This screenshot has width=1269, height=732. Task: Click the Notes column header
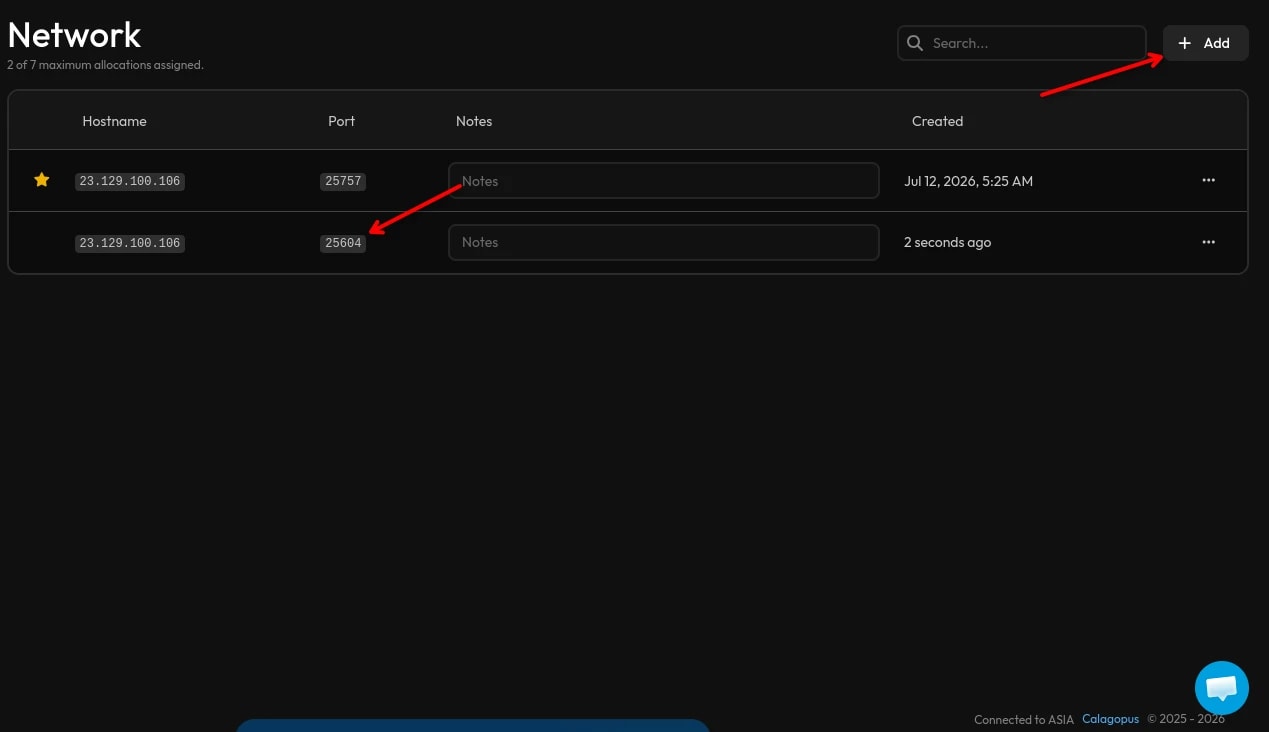pos(474,121)
